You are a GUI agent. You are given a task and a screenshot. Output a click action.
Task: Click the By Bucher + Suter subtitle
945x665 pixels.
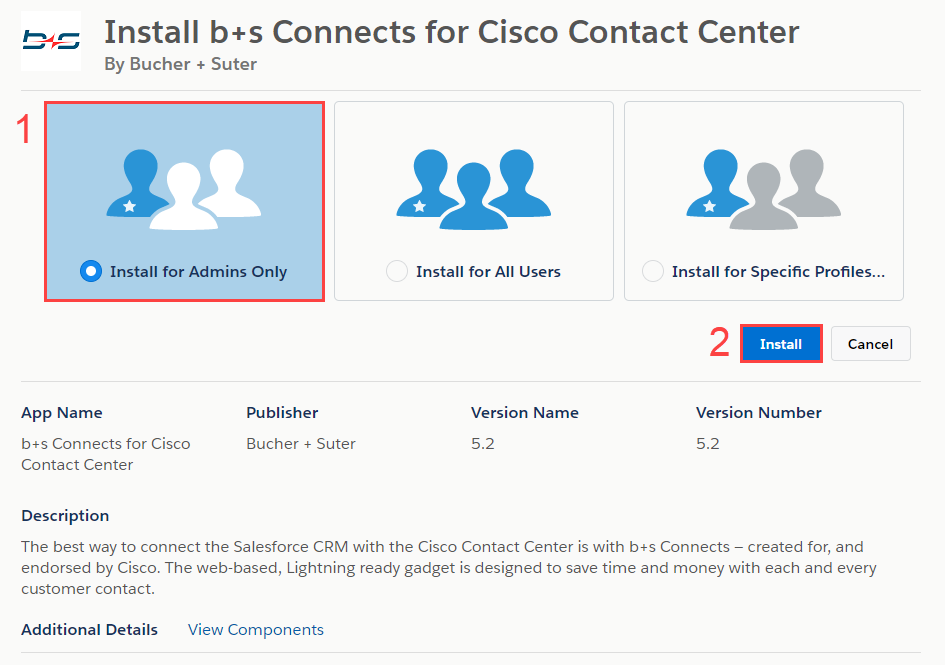click(181, 64)
